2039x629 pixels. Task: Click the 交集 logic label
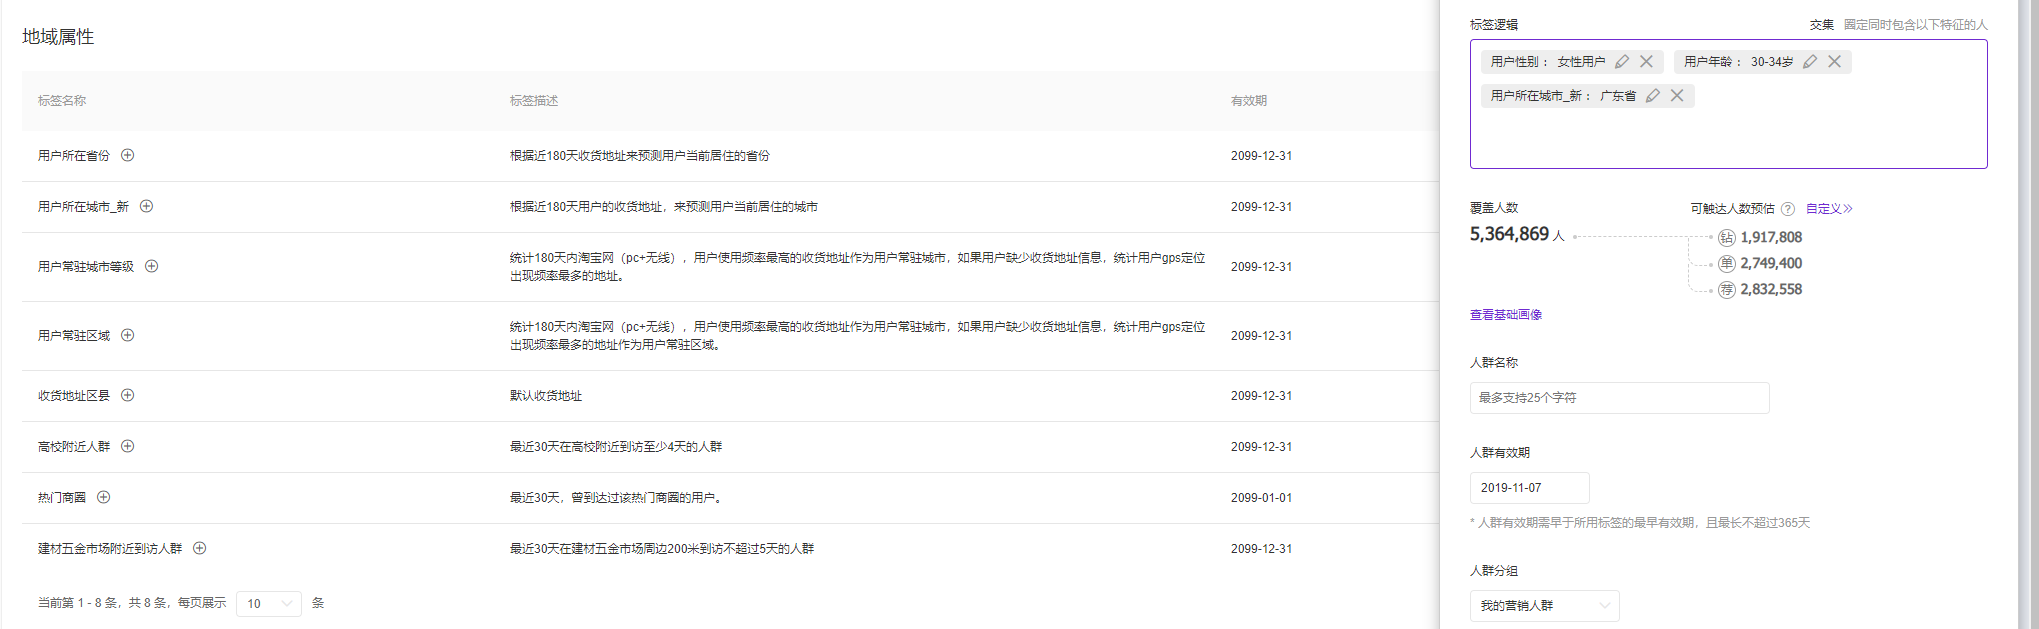(x=1822, y=25)
